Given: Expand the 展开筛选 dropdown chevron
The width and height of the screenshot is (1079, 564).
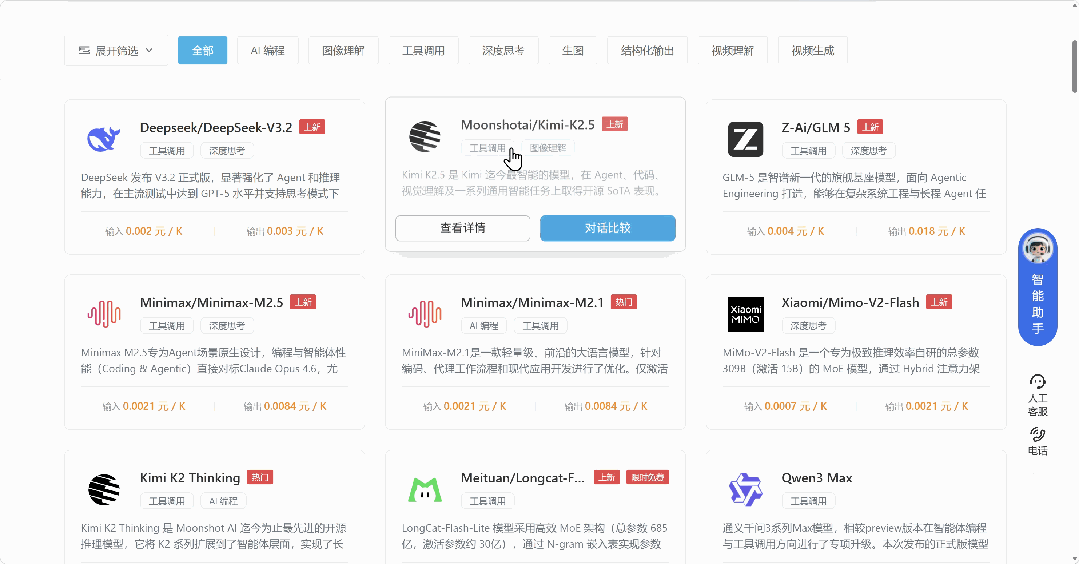Looking at the screenshot, I should pyautogui.click(x=149, y=50).
